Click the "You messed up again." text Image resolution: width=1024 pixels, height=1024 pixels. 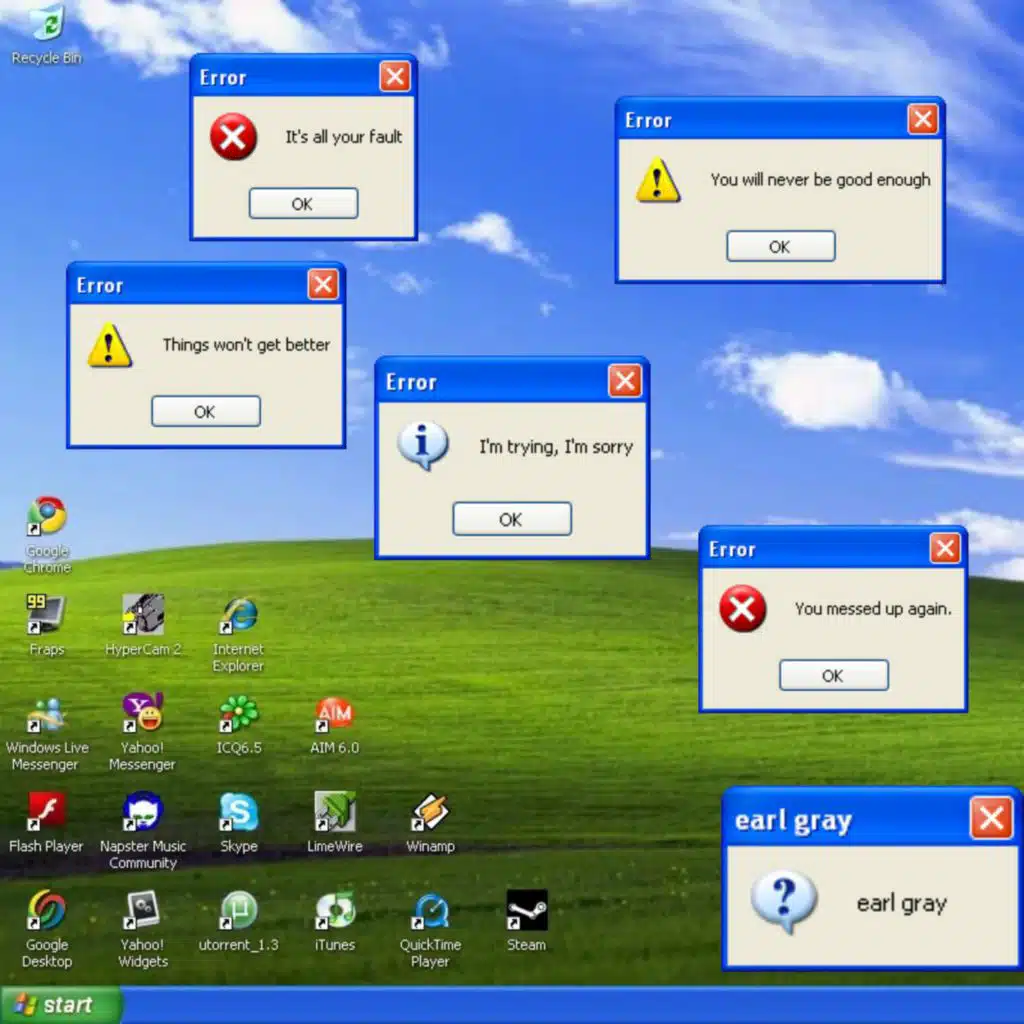coord(873,609)
